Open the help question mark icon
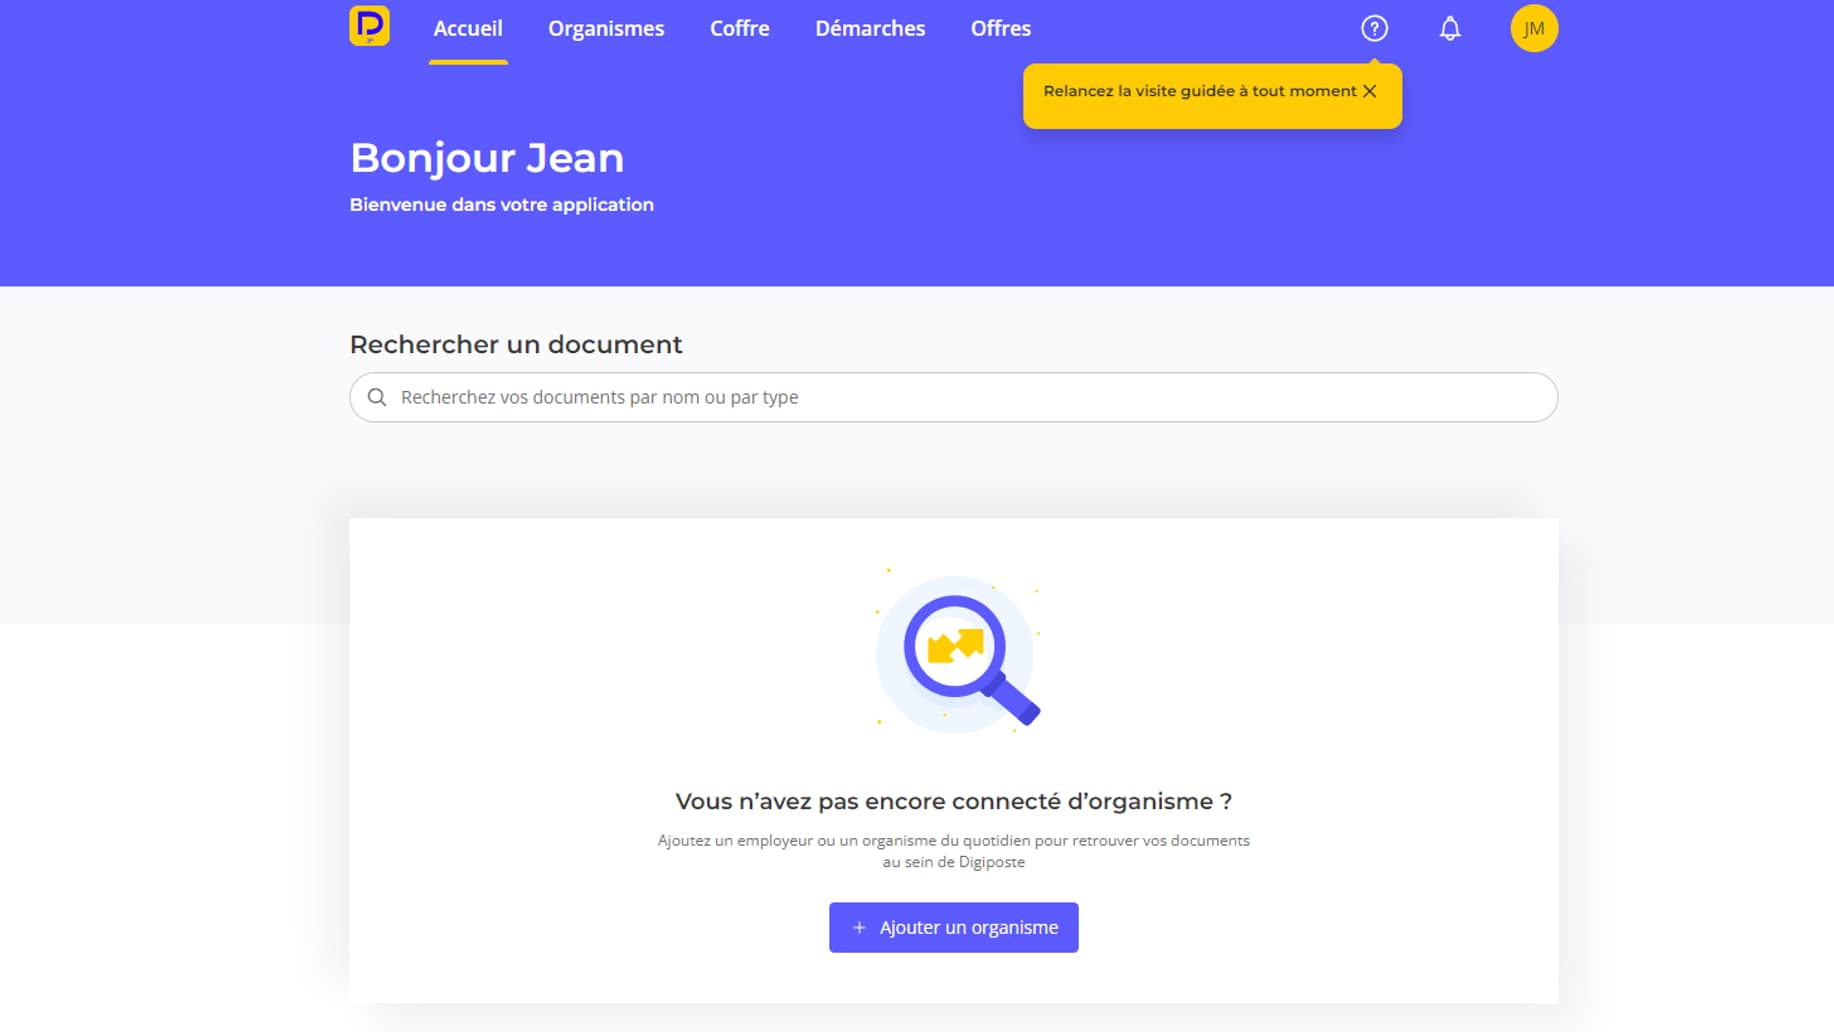The width and height of the screenshot is (1834, 1032). [1374, 28]
